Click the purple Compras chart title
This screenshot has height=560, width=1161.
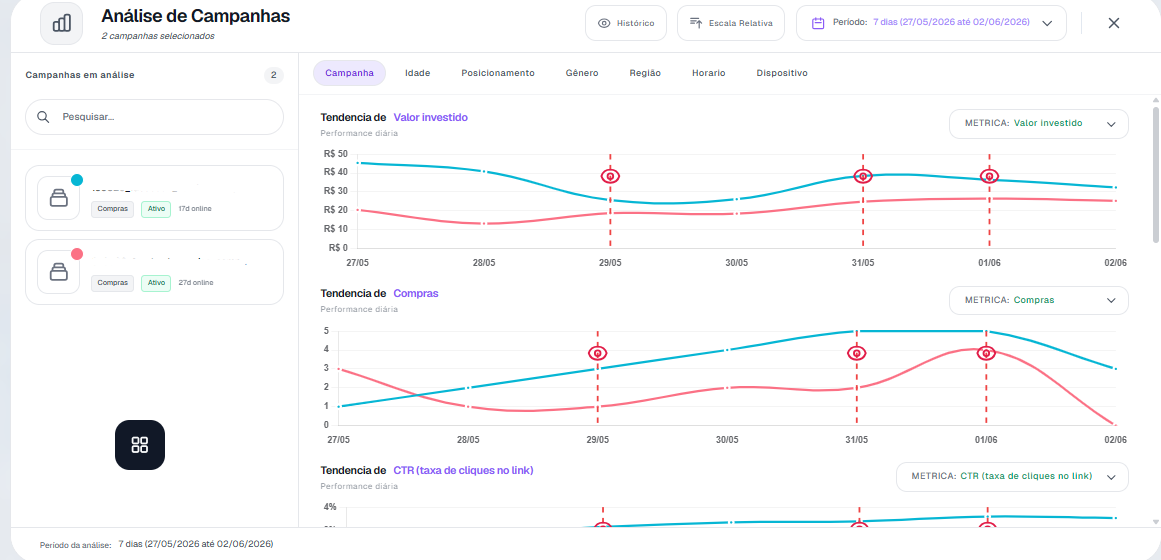[416, 293]
